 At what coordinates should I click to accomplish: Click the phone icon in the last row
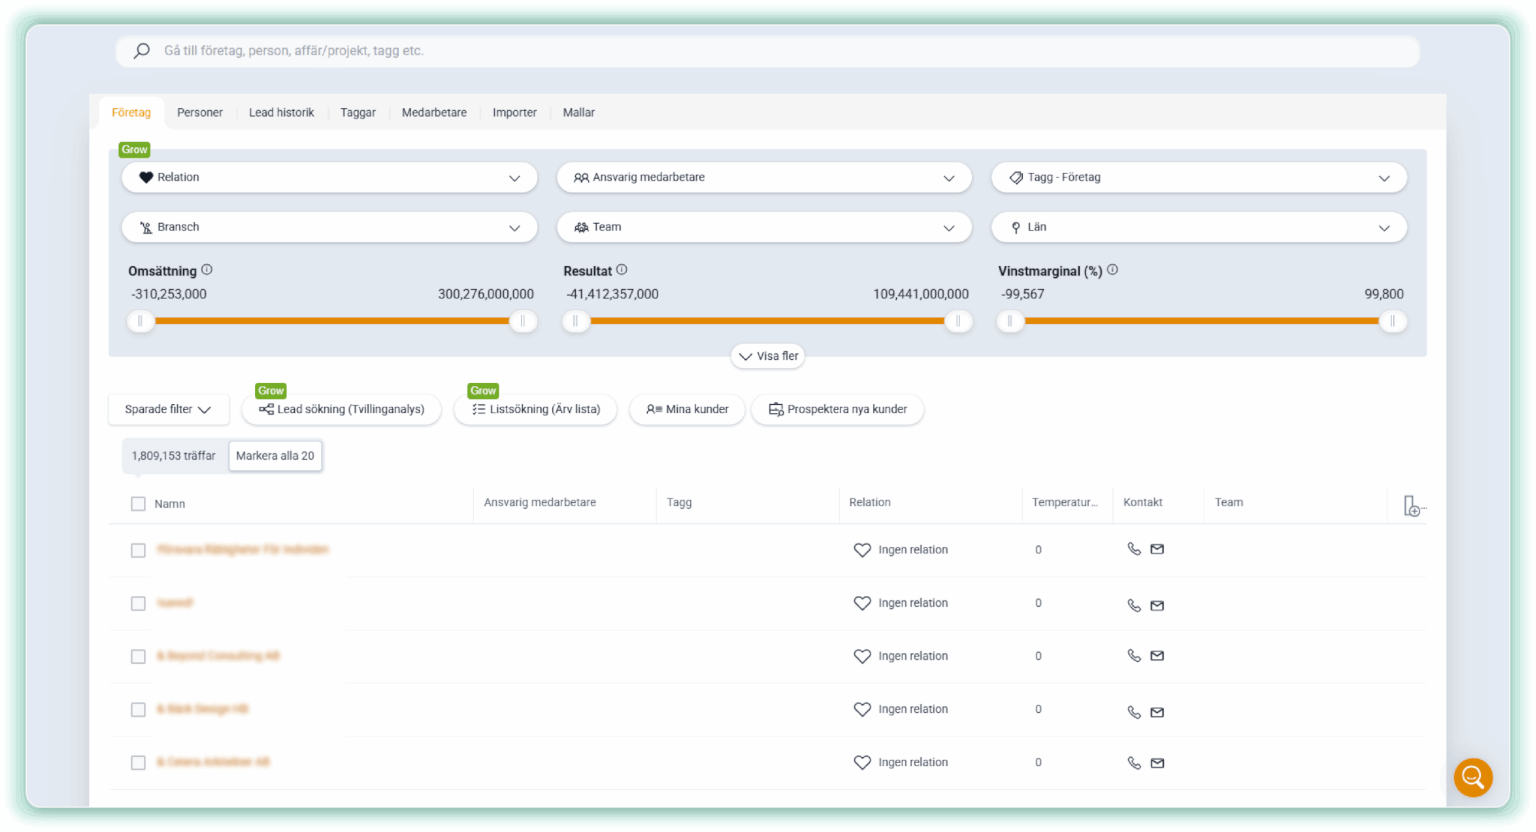point(1134,763)
